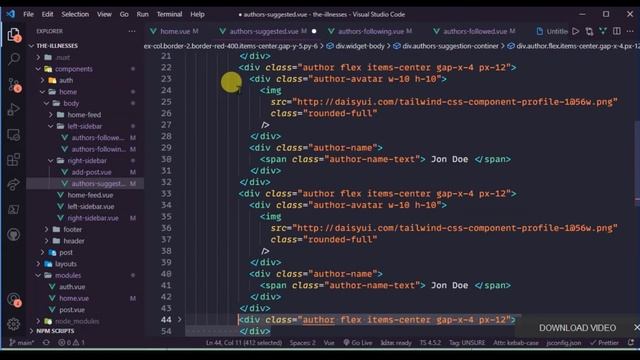Open auth.vue in modules
The image size is (640, 360).
(72, 287)
